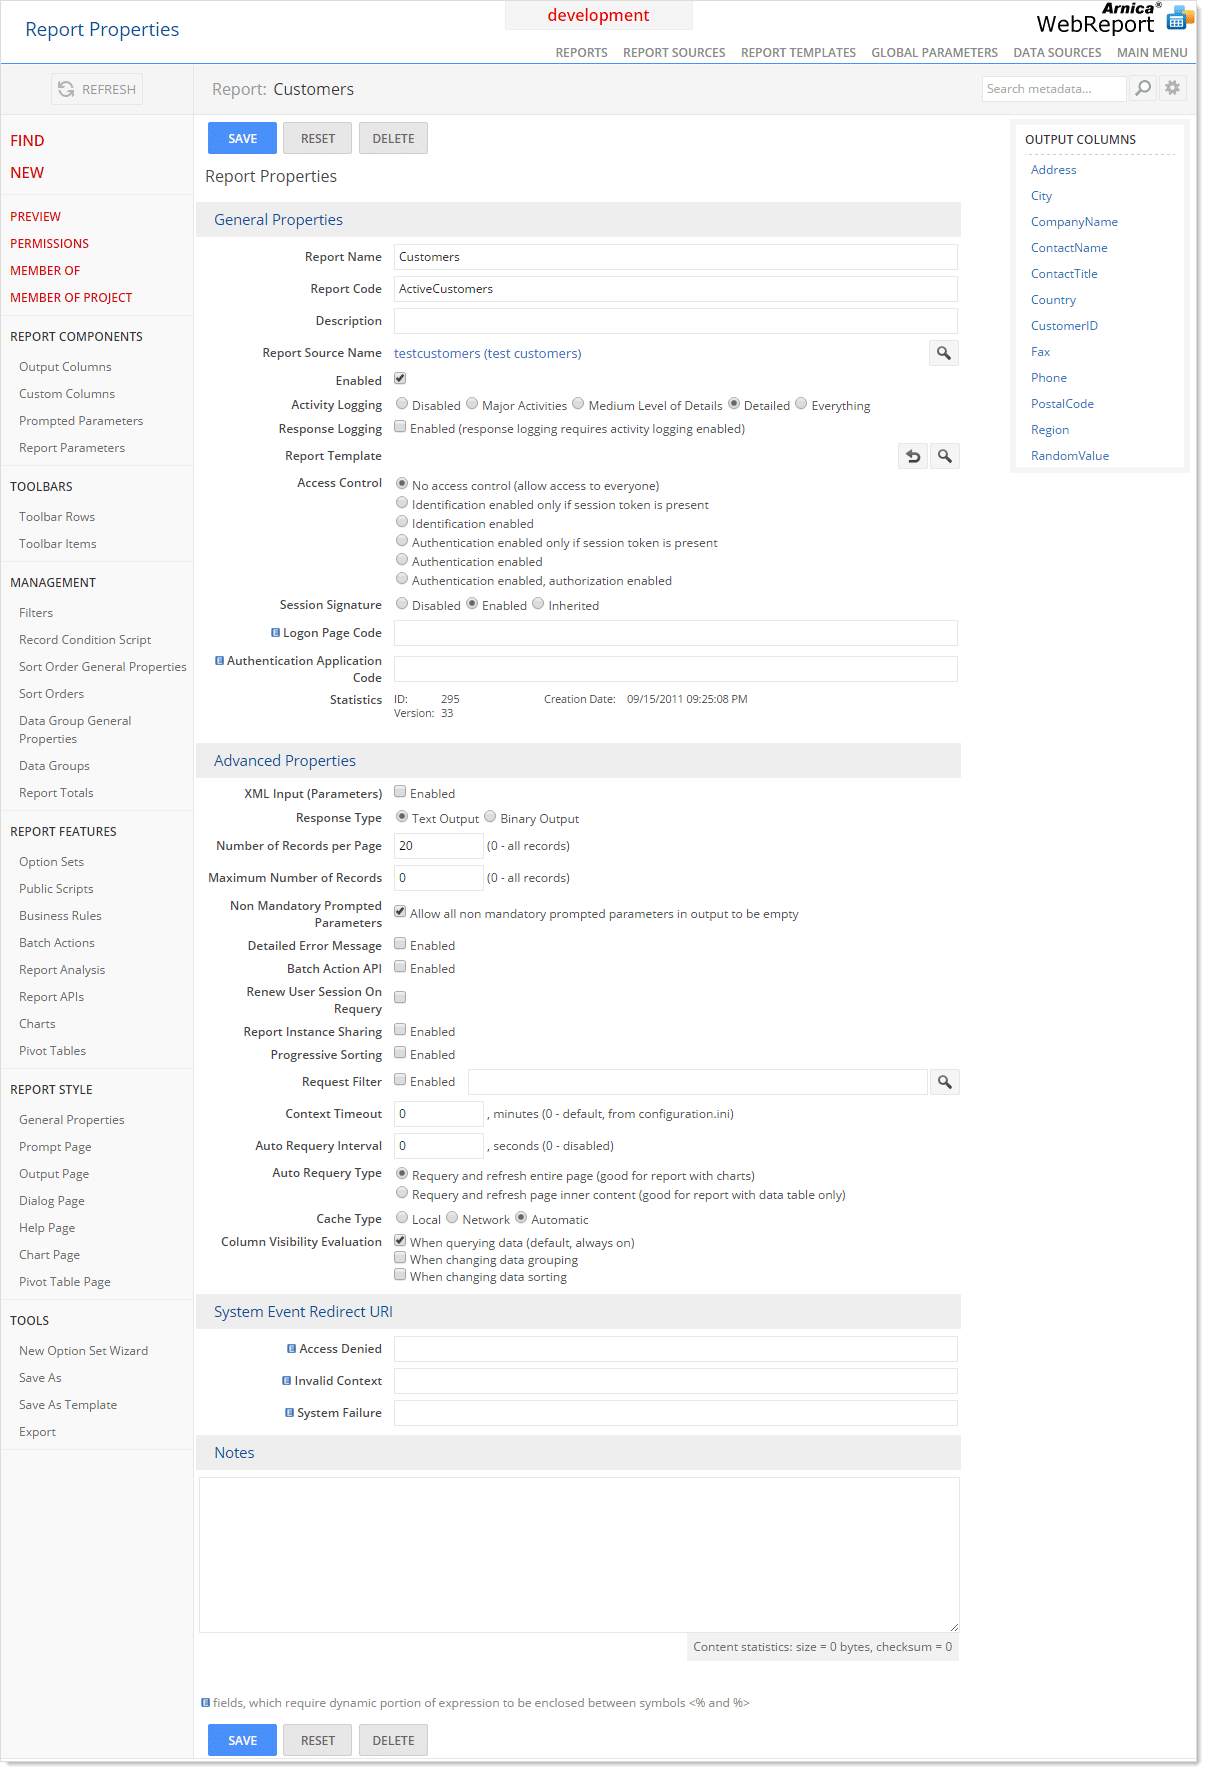Open CompanyName output column
This screenshot has height=1772, width=1207.
(1074, 222)
